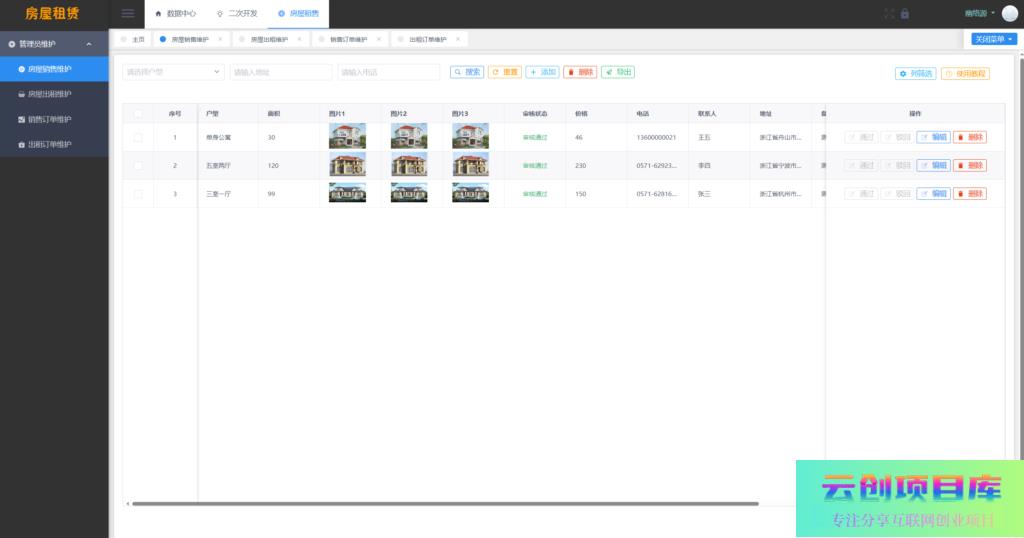The height and width of the screenshot is (538, 1024).
Task: Click the 添加 add button
Action: click(543, 72)
